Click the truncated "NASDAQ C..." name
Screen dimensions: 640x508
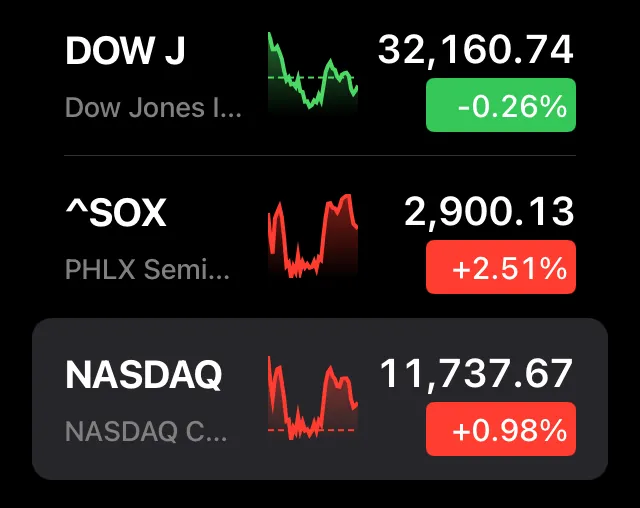tap(146, 431)
